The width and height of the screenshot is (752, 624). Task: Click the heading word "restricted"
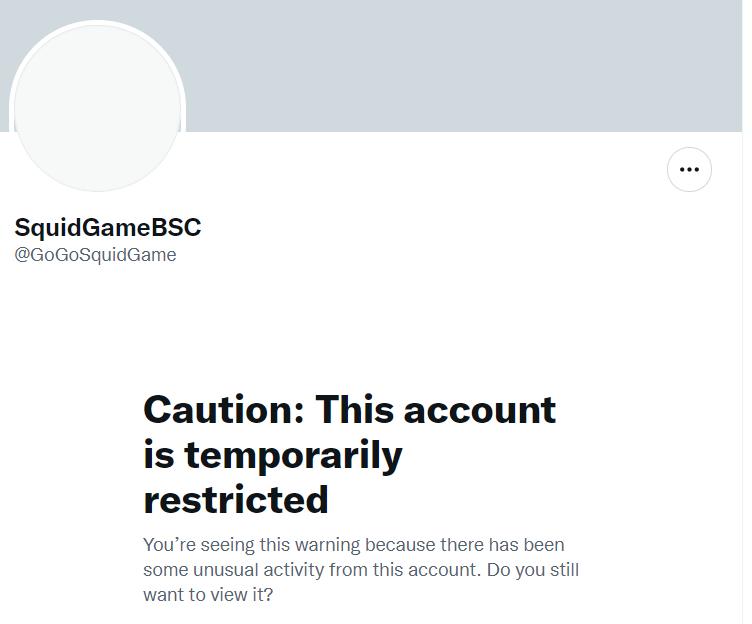pos(236,499)
